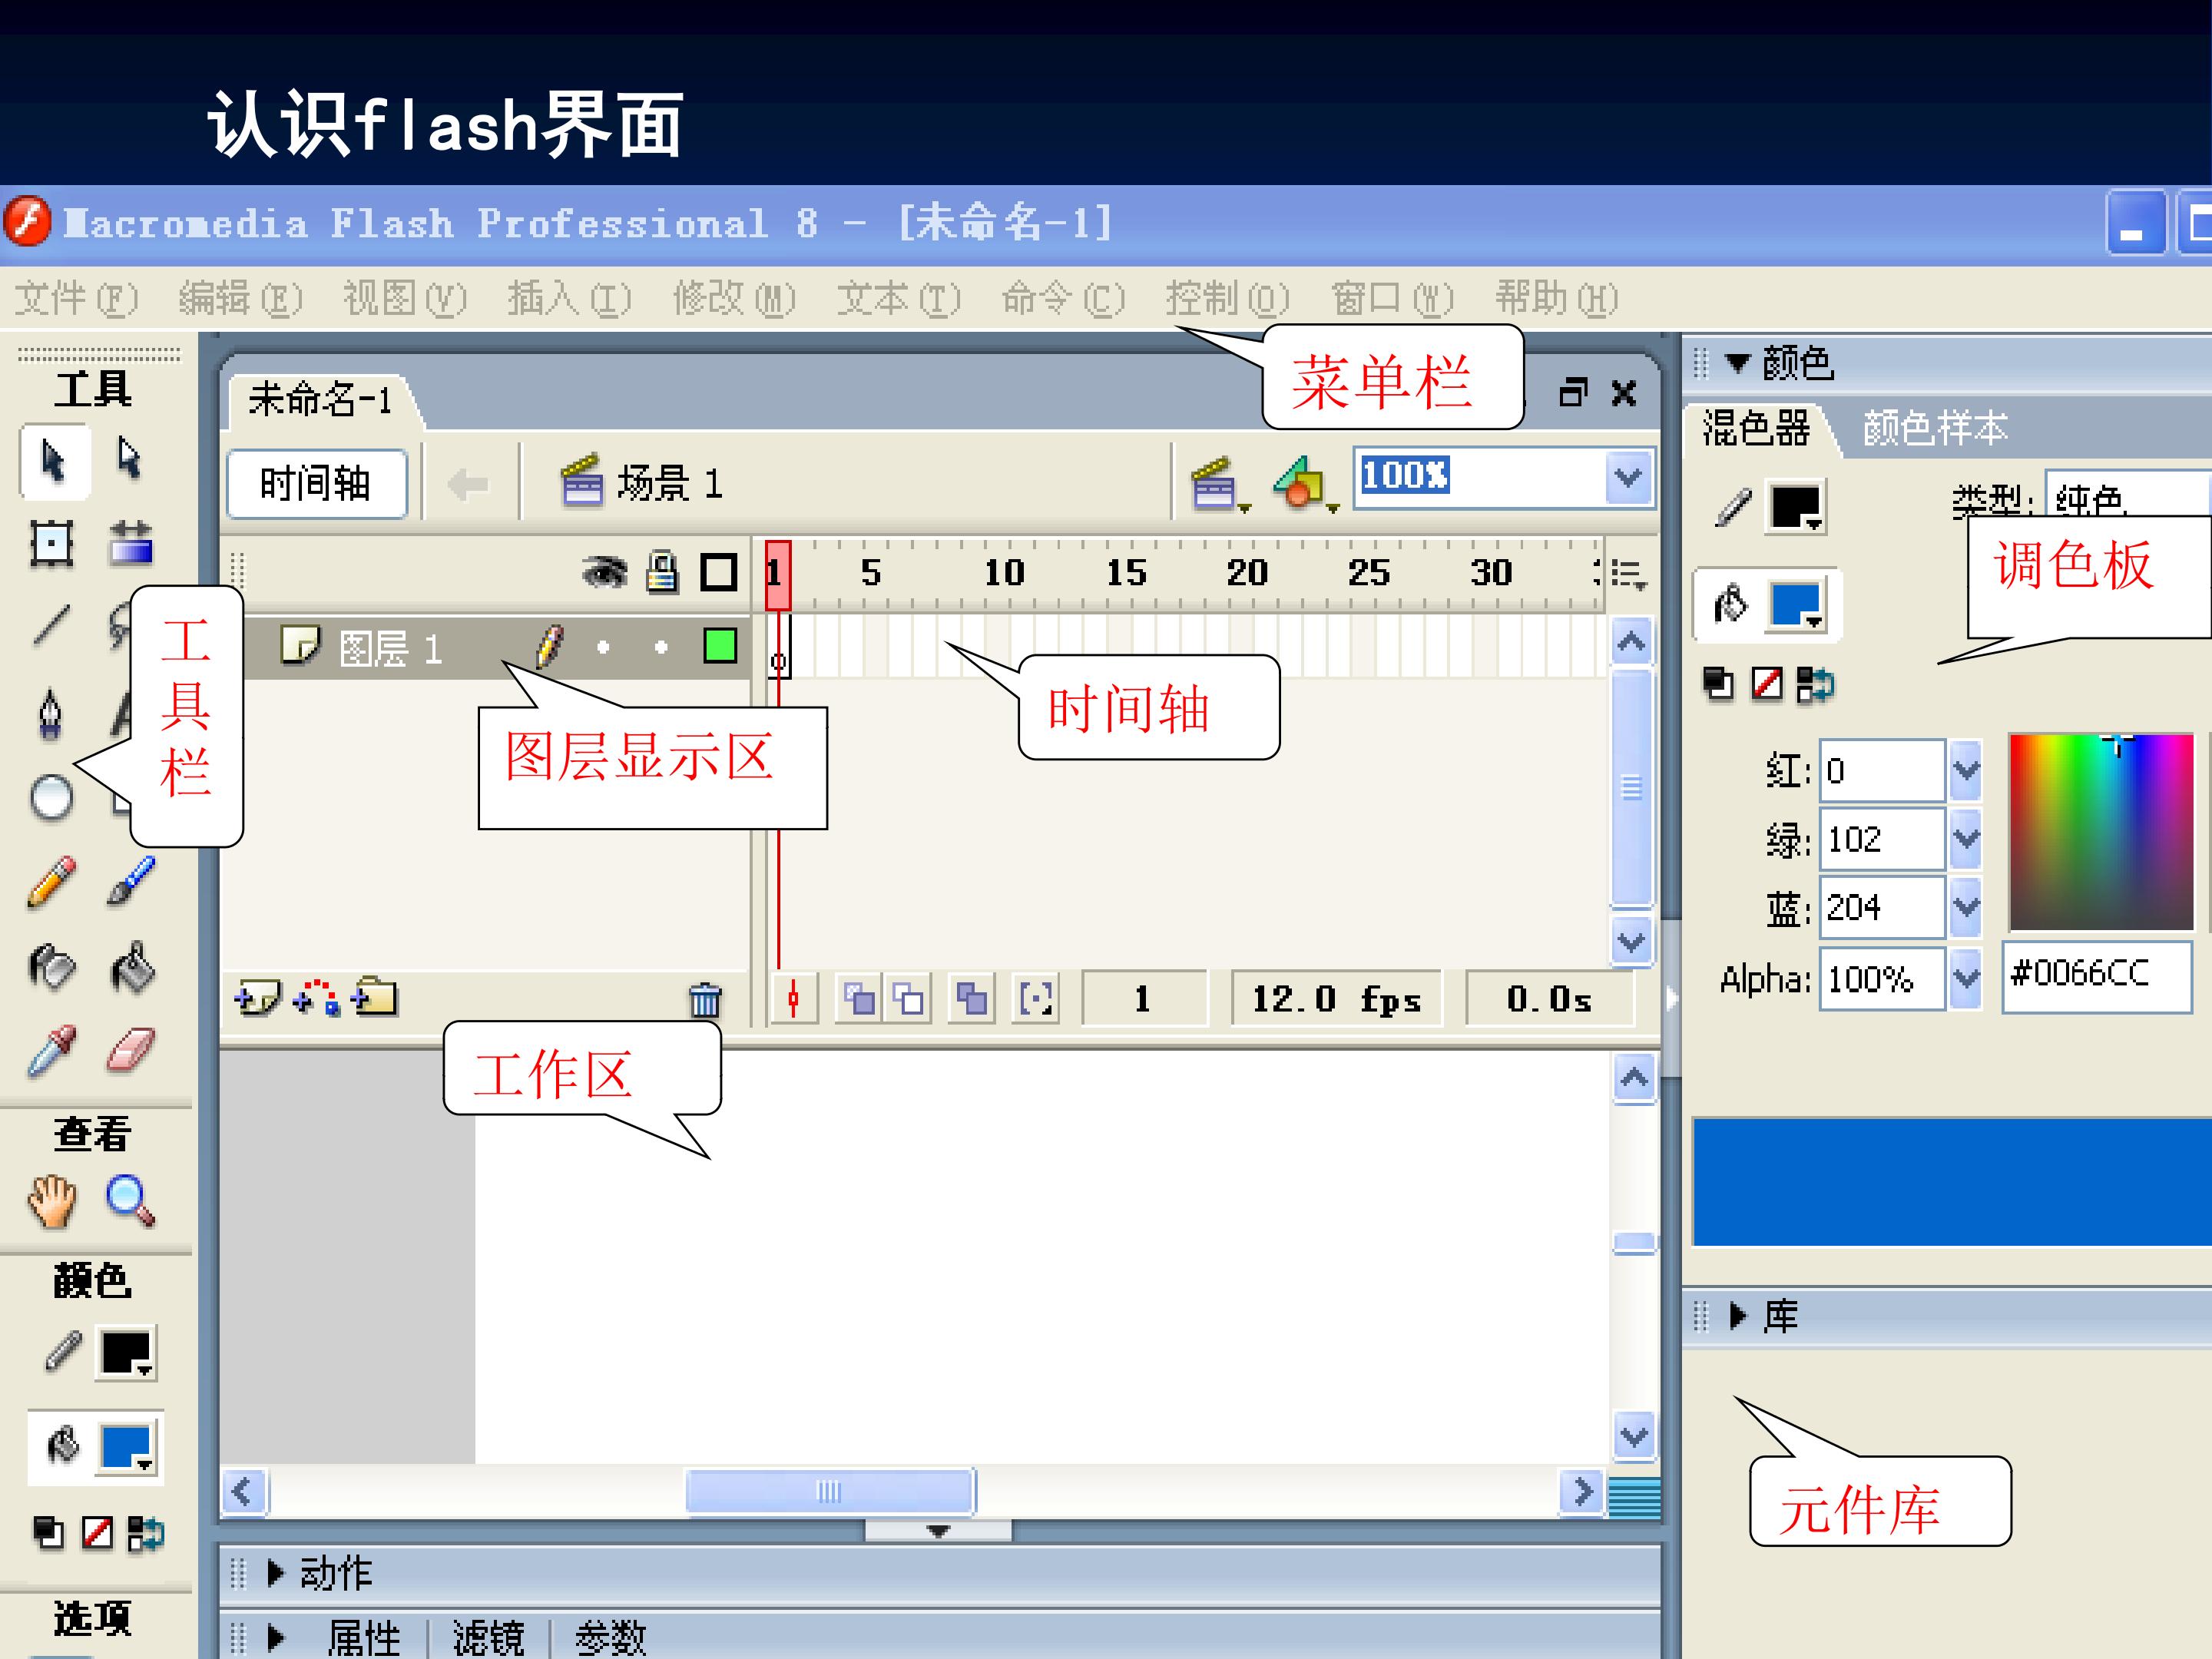Switch to the 颜色样本 tab
Screen dimensions: 2212x1659
point(1934,428)
